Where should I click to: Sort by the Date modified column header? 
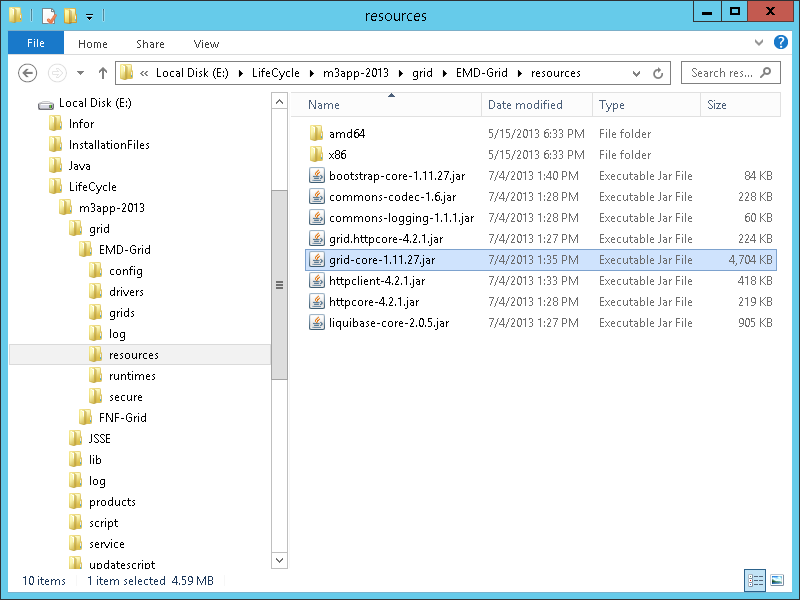[x=525, y=105]
